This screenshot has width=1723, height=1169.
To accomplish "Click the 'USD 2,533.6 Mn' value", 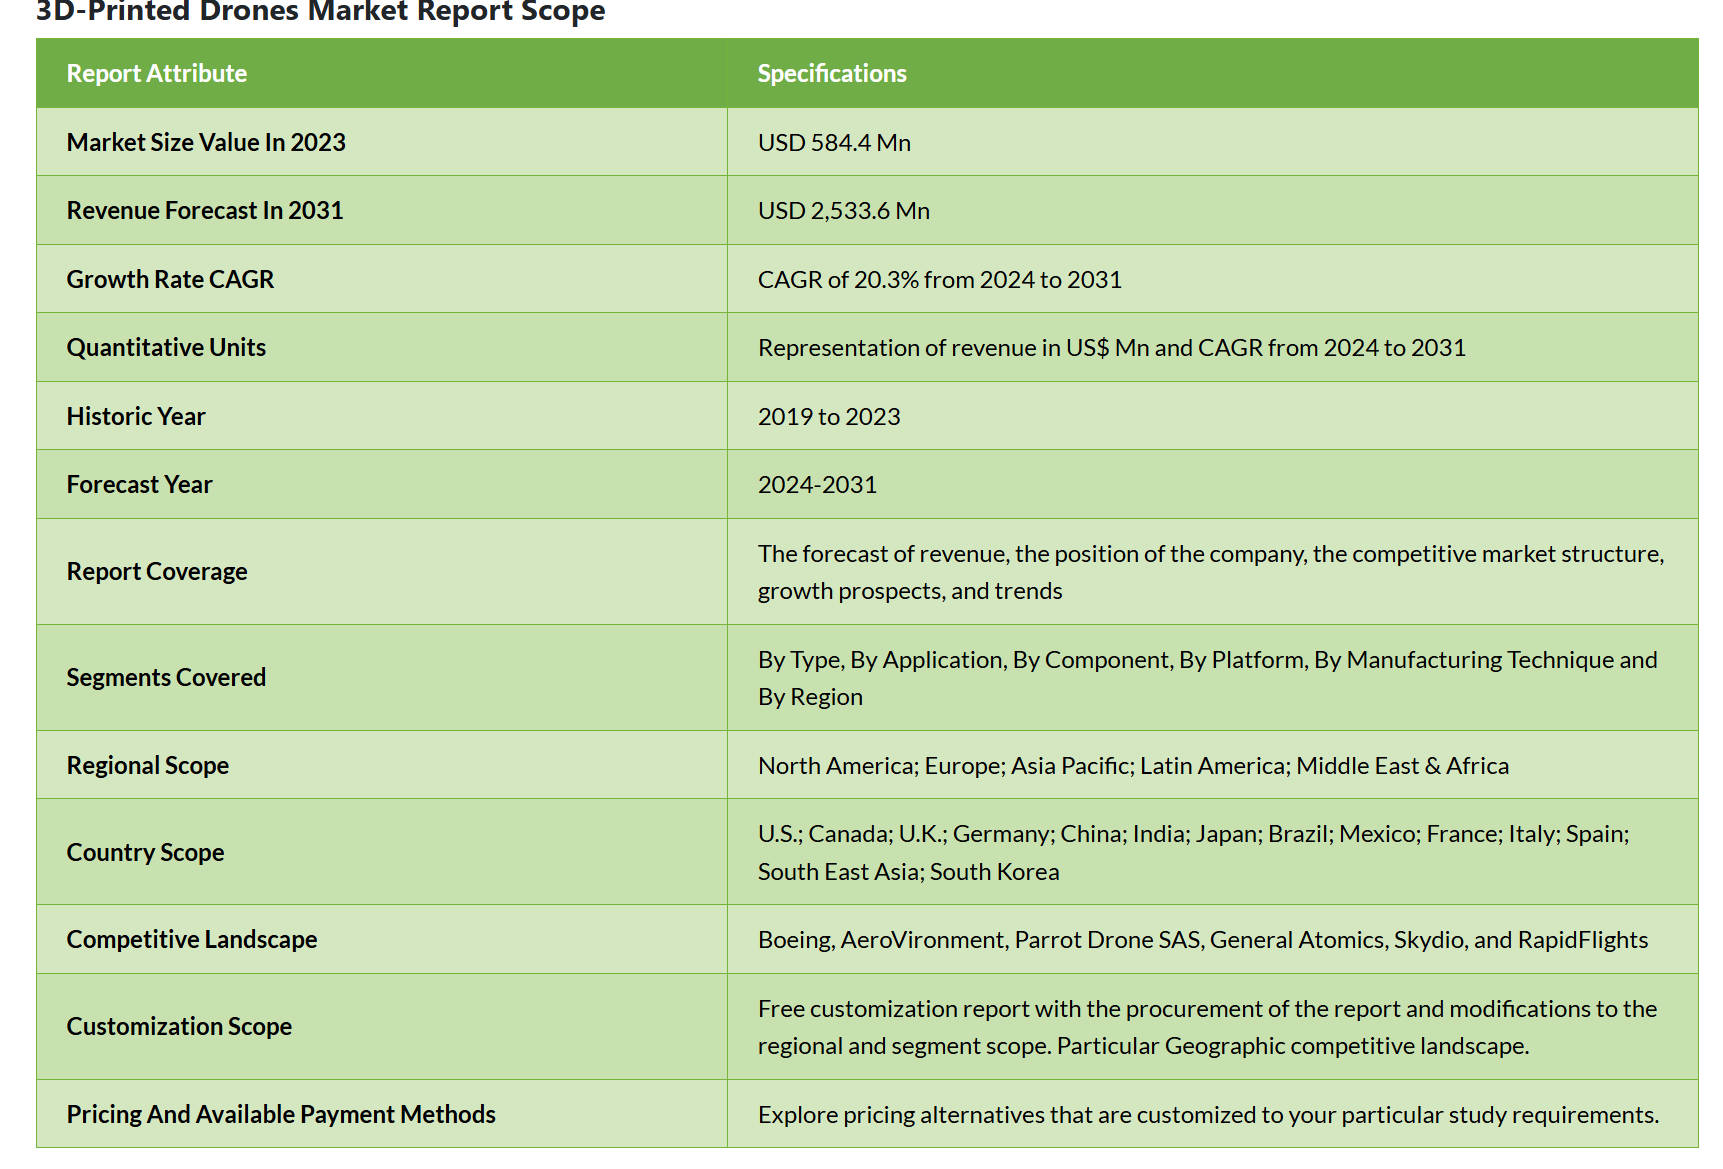I will tap(843, 211).
